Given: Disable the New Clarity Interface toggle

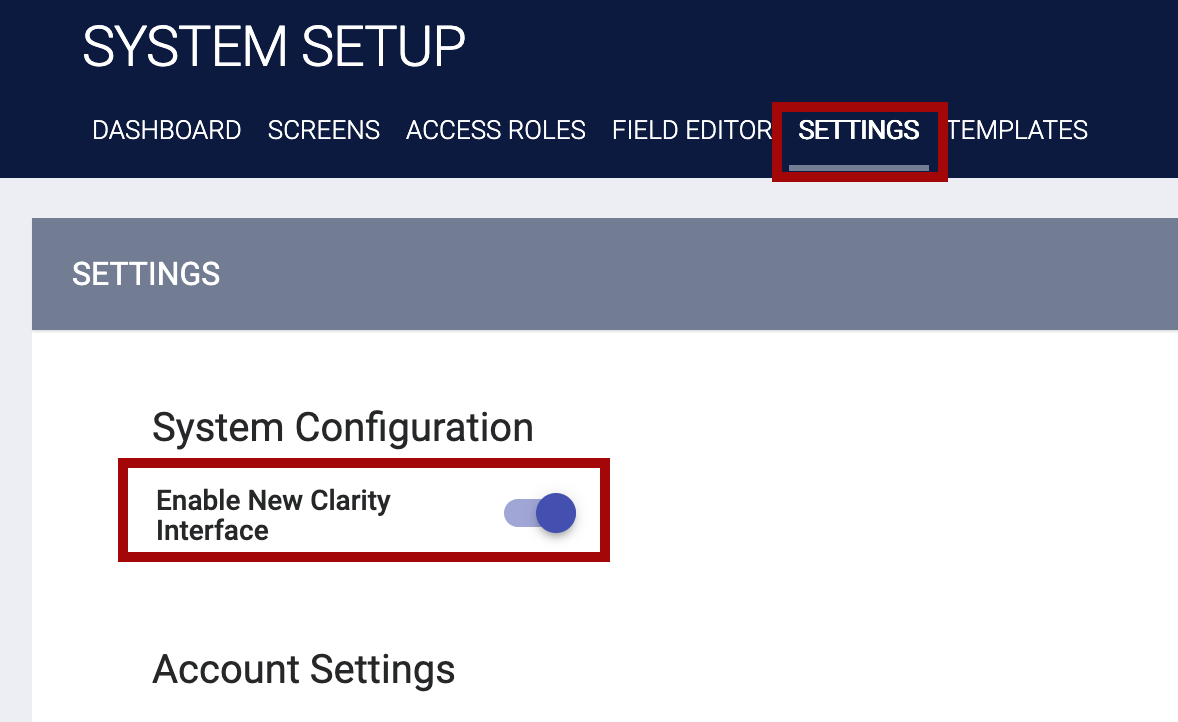Looking at the screenshot, I should pyautogui.click(x=538, y=512).
